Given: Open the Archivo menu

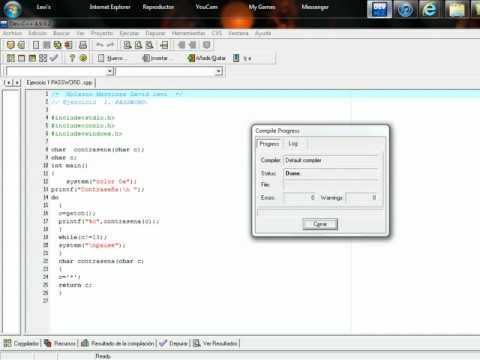Looking at the screenshot, I should [x=12, y=33].
